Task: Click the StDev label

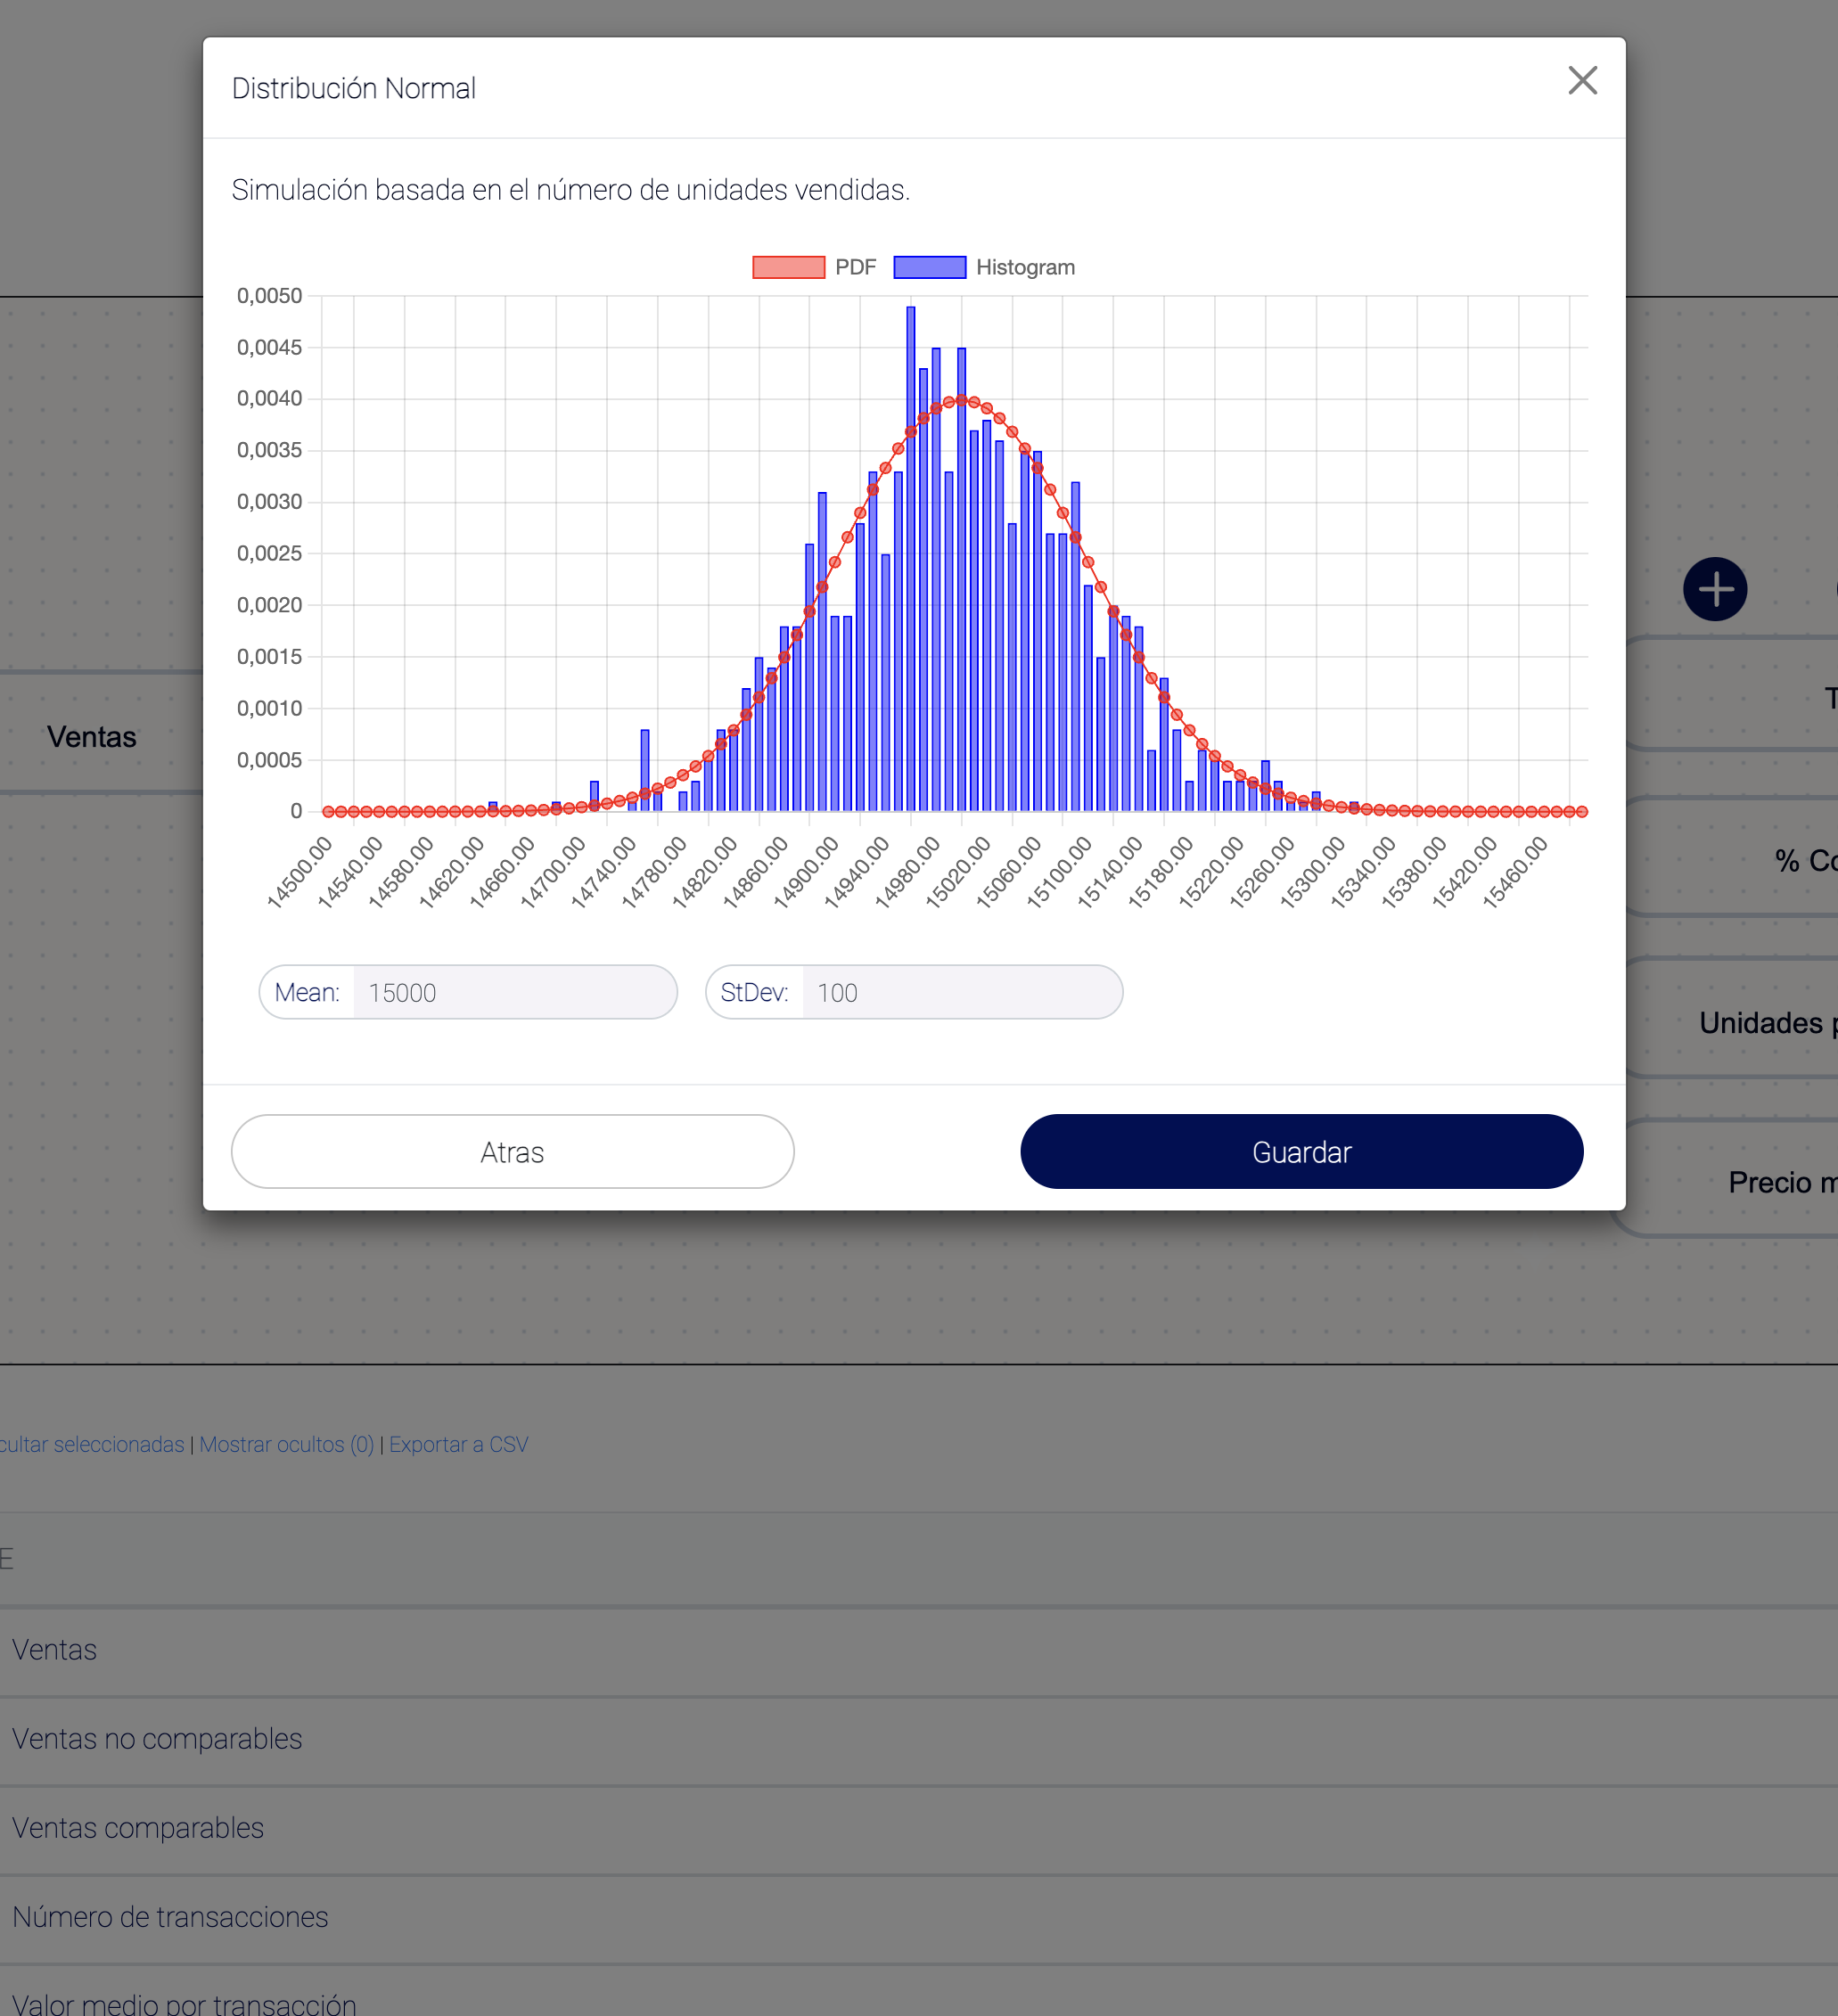Action: pos(754,992)
